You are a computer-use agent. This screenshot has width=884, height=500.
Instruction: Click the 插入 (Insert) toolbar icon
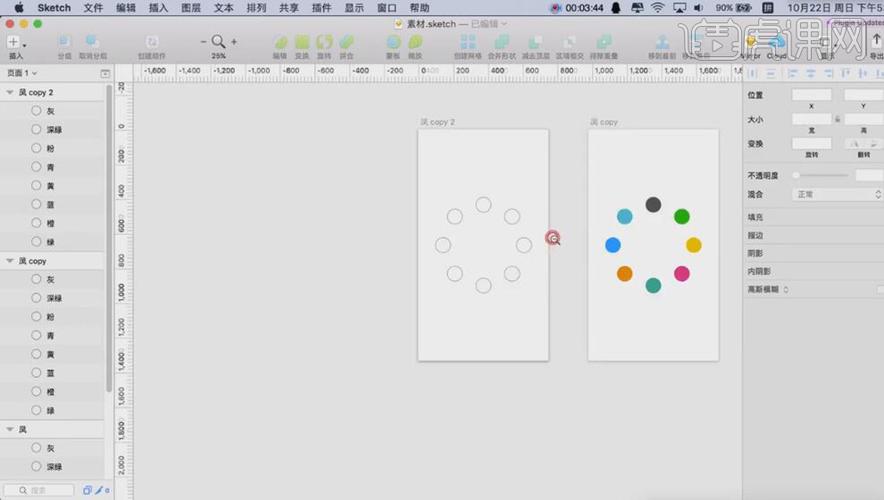tap(14, 43)
